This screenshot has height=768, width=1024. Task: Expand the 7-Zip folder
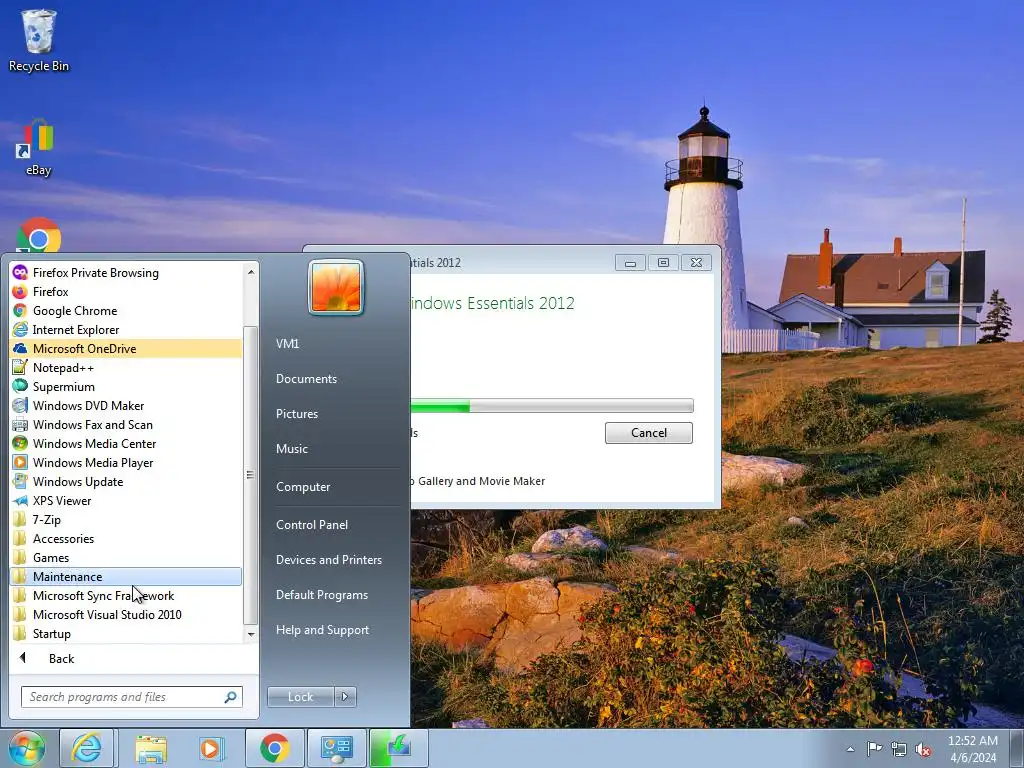(x=126, y=519)
